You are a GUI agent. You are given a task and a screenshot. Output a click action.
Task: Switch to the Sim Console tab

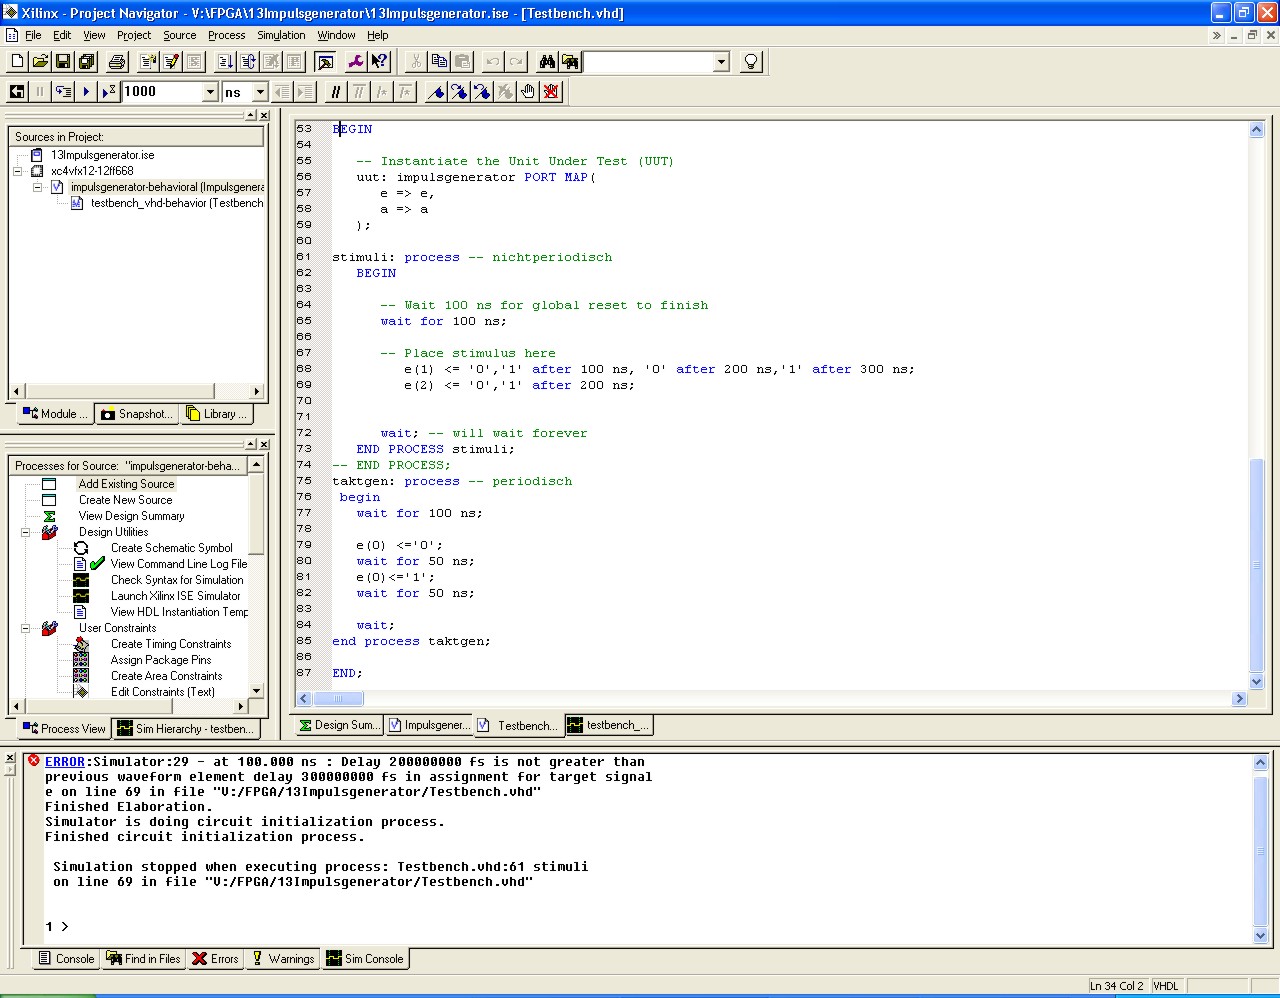(x=365, y=959)
